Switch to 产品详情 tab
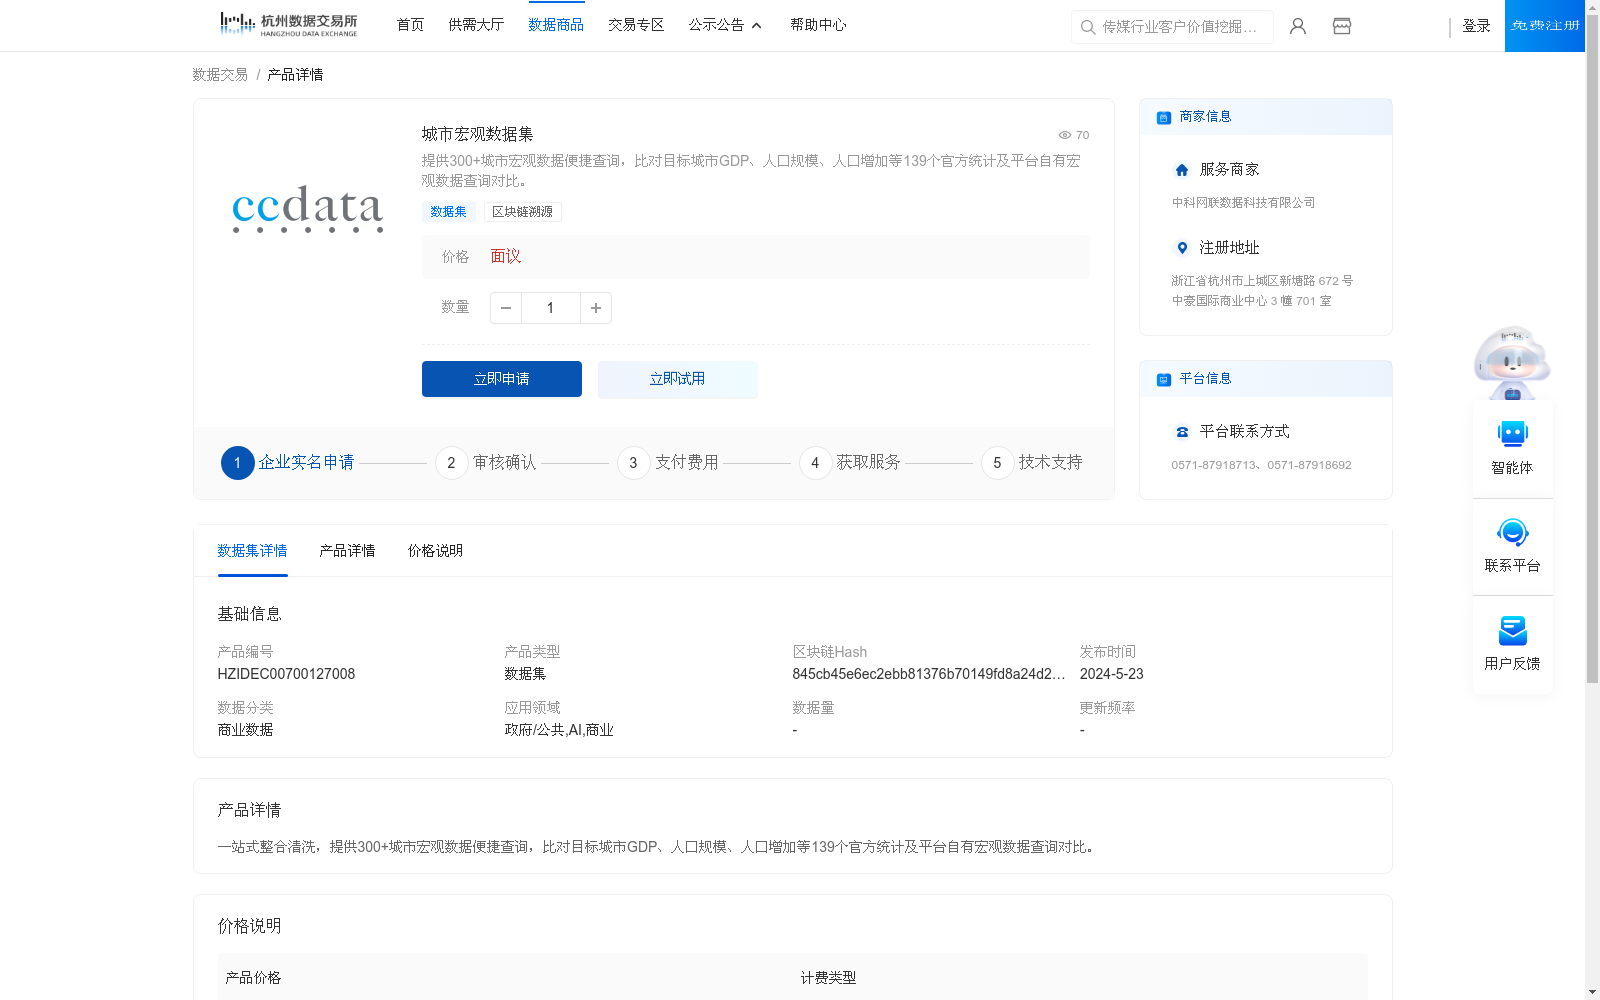 click(347, 551)
